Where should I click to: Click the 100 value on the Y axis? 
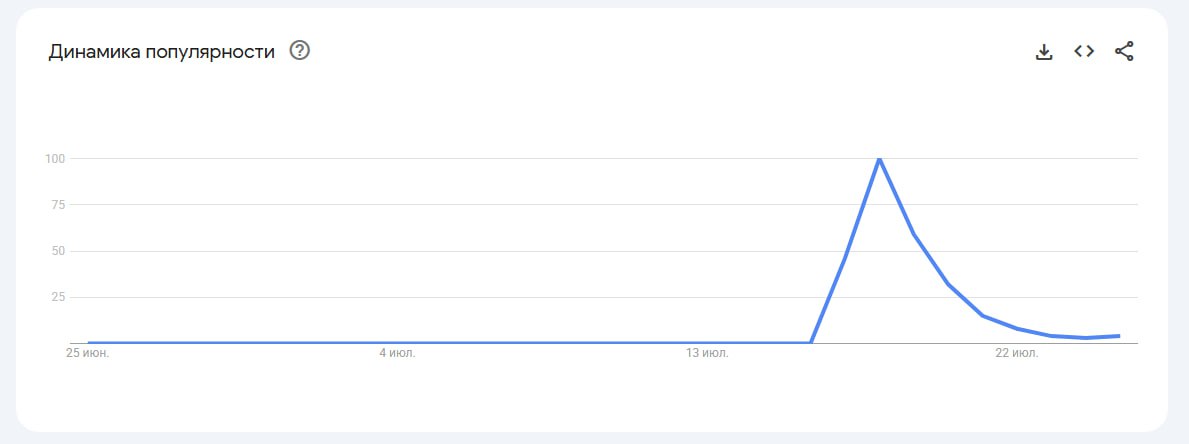pyautogui.click(x=54, y=158)
